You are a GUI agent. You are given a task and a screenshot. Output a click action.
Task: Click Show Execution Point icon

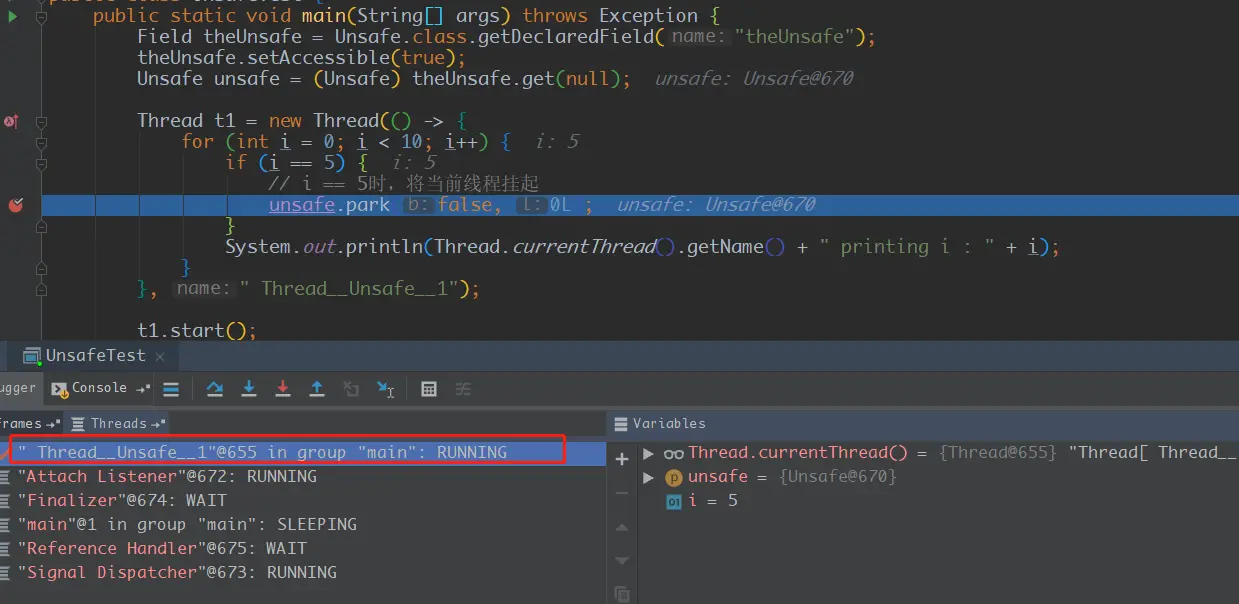(x=171, y=389)
